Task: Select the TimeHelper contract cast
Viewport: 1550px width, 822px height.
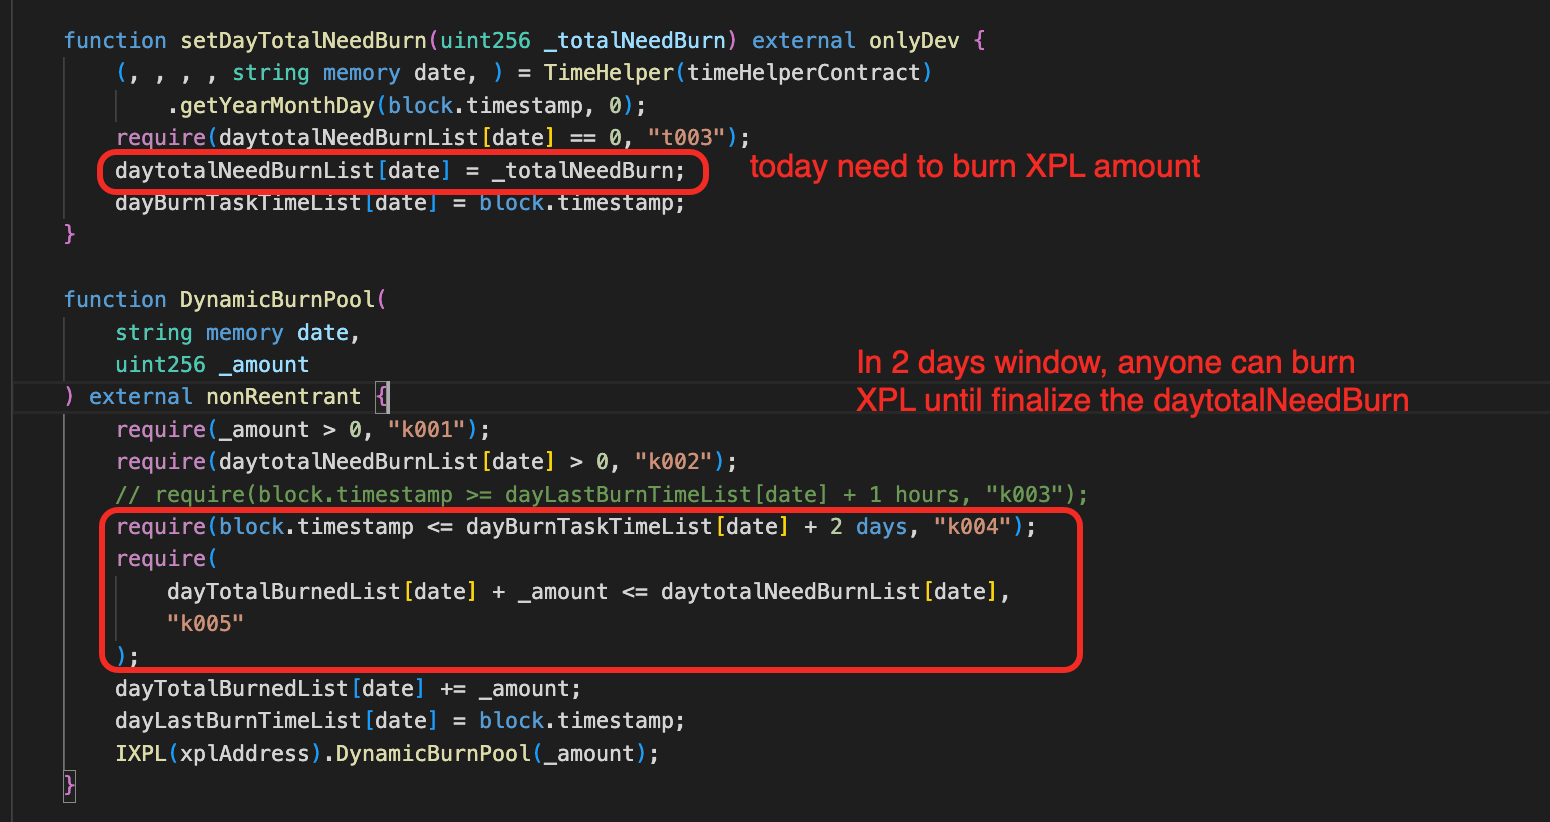Action: pos(608,73)
